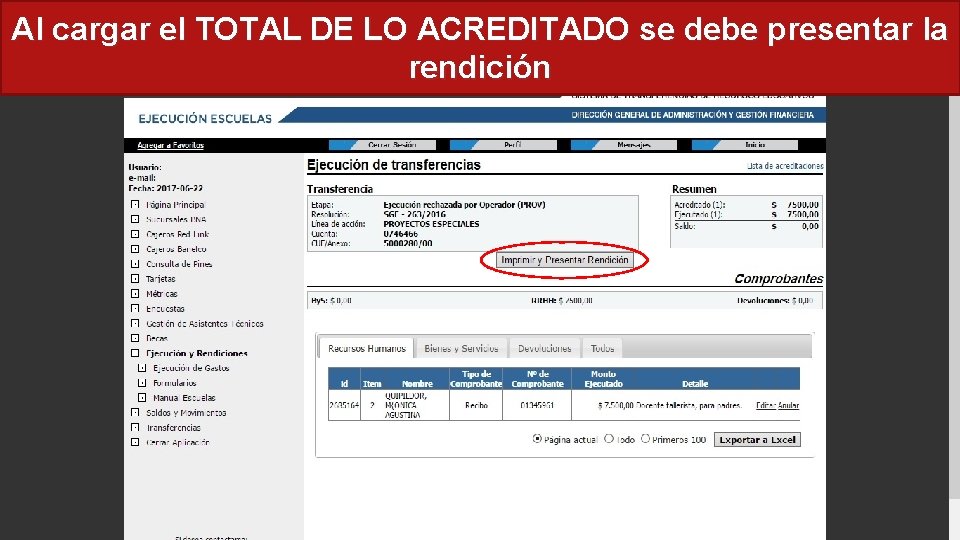Click Cerrar Aplicación in the sidebar
Viewport: 960px width, 540px height.
(x=178, y=442)
